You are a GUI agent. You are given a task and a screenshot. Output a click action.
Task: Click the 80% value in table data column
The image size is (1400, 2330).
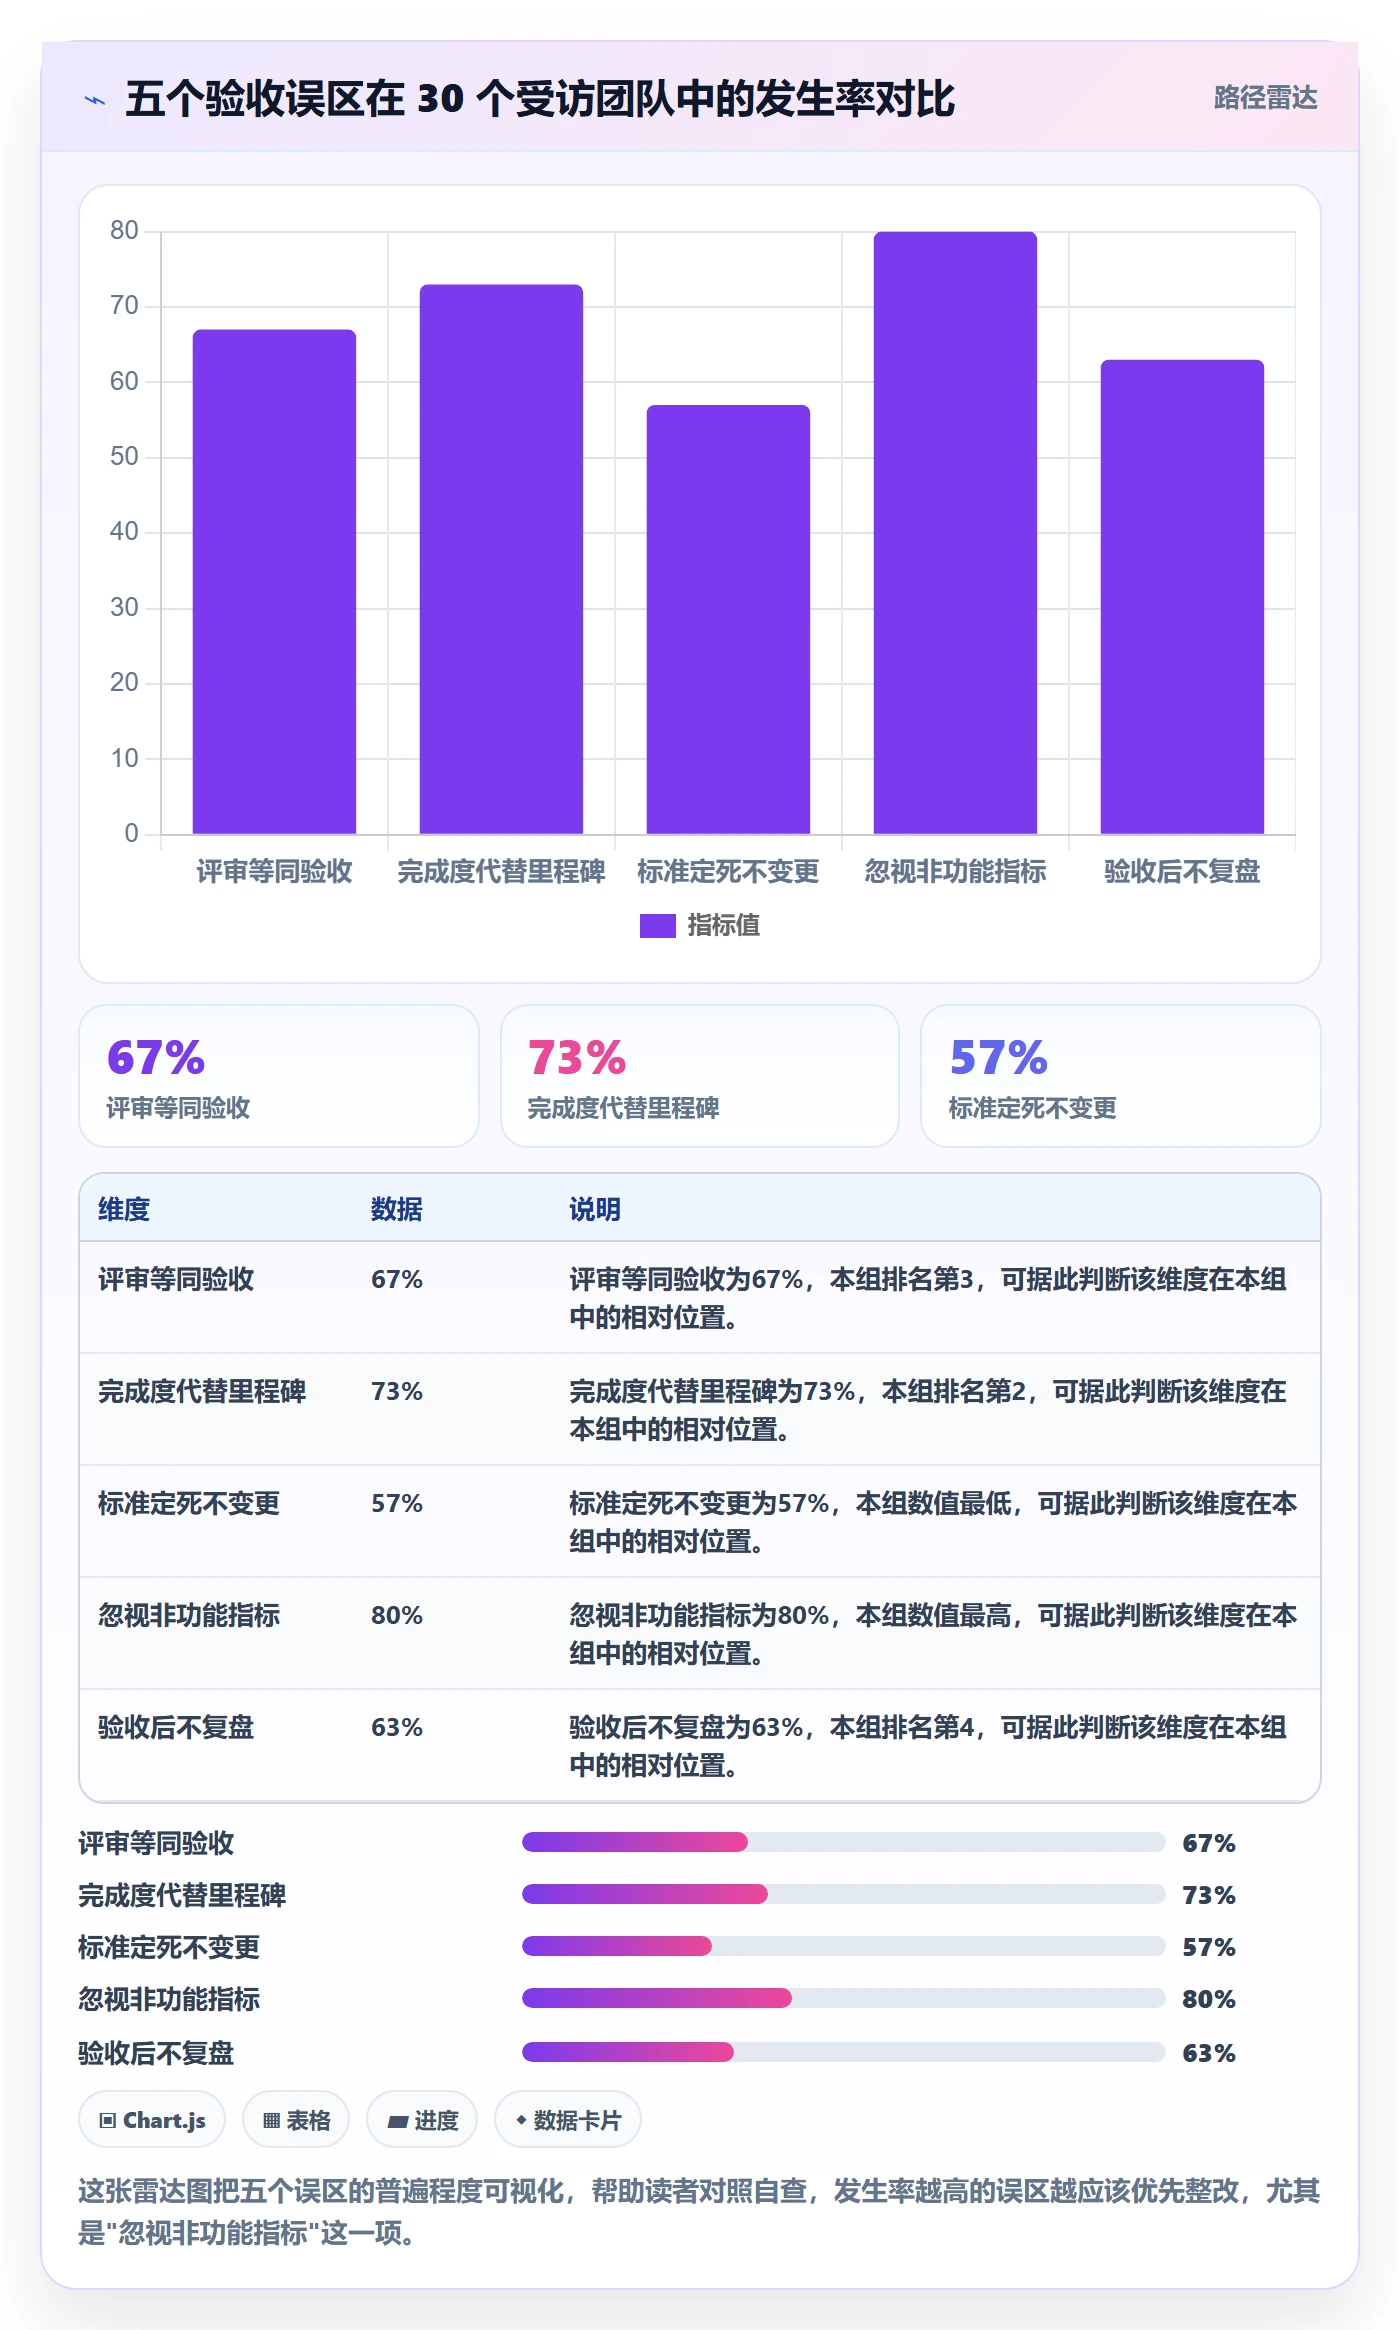pos(397,1615)
